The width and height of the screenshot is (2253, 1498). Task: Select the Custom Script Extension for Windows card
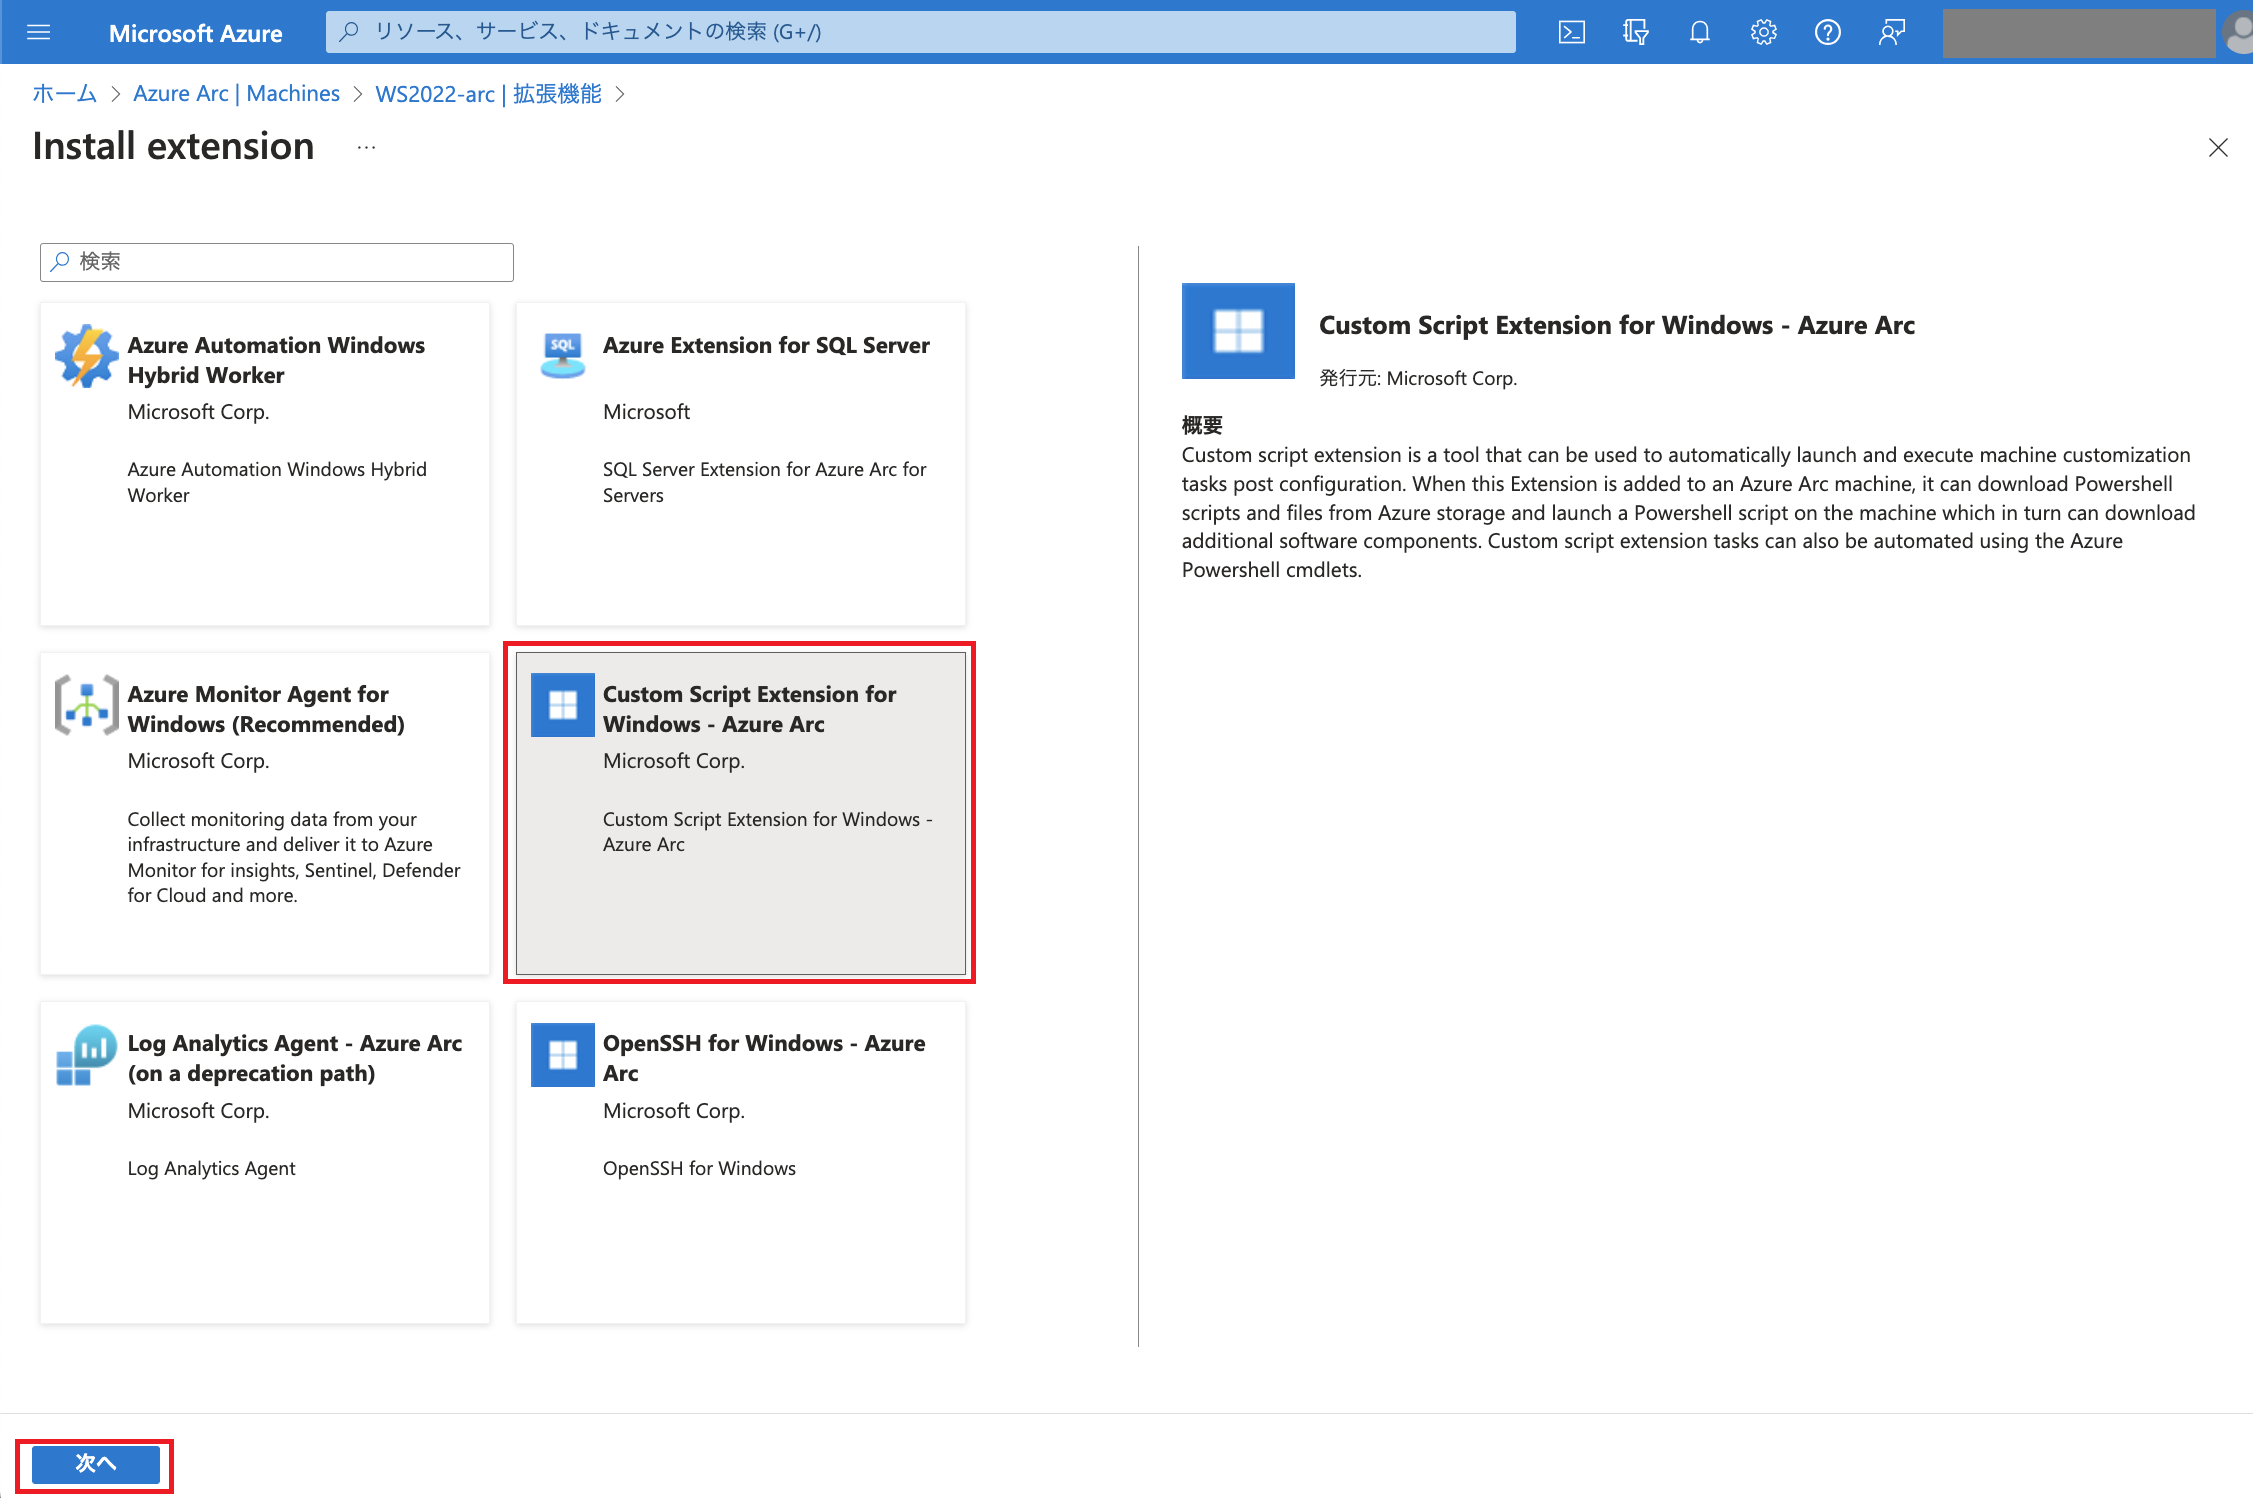740,813
